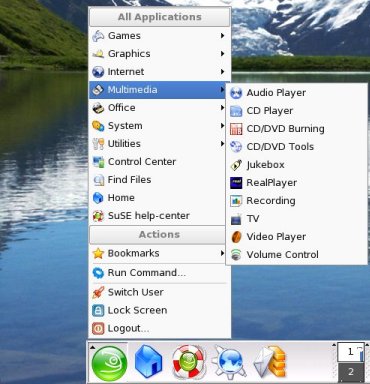The width and height of the screenshot is (370, 384).
Task: Click the Find Files magnifier icon
Action: tap(98, 180)
